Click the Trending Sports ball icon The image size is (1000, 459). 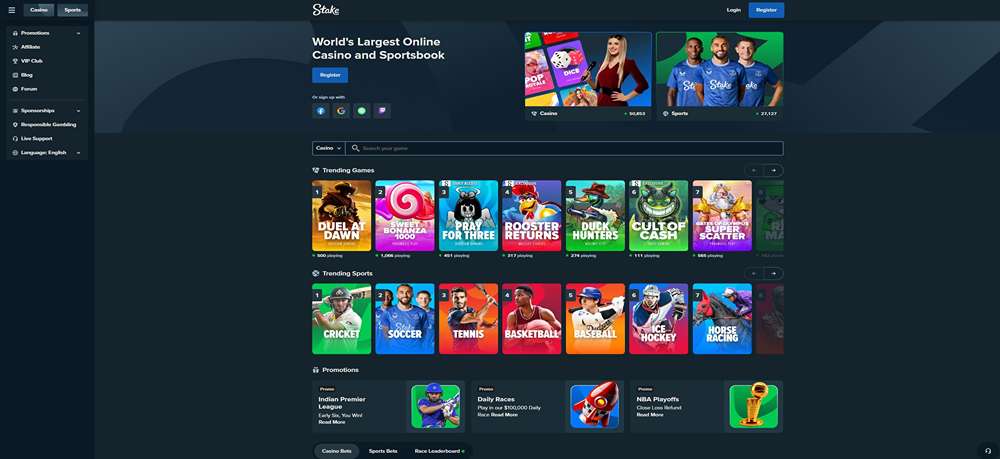[316, 273]
